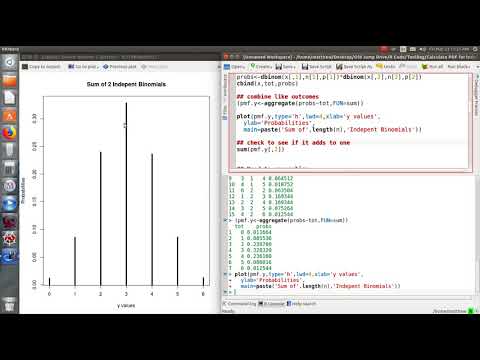Show the Previous plot
Viewport: 480px width, 360px height.
(x=120, y=67)
